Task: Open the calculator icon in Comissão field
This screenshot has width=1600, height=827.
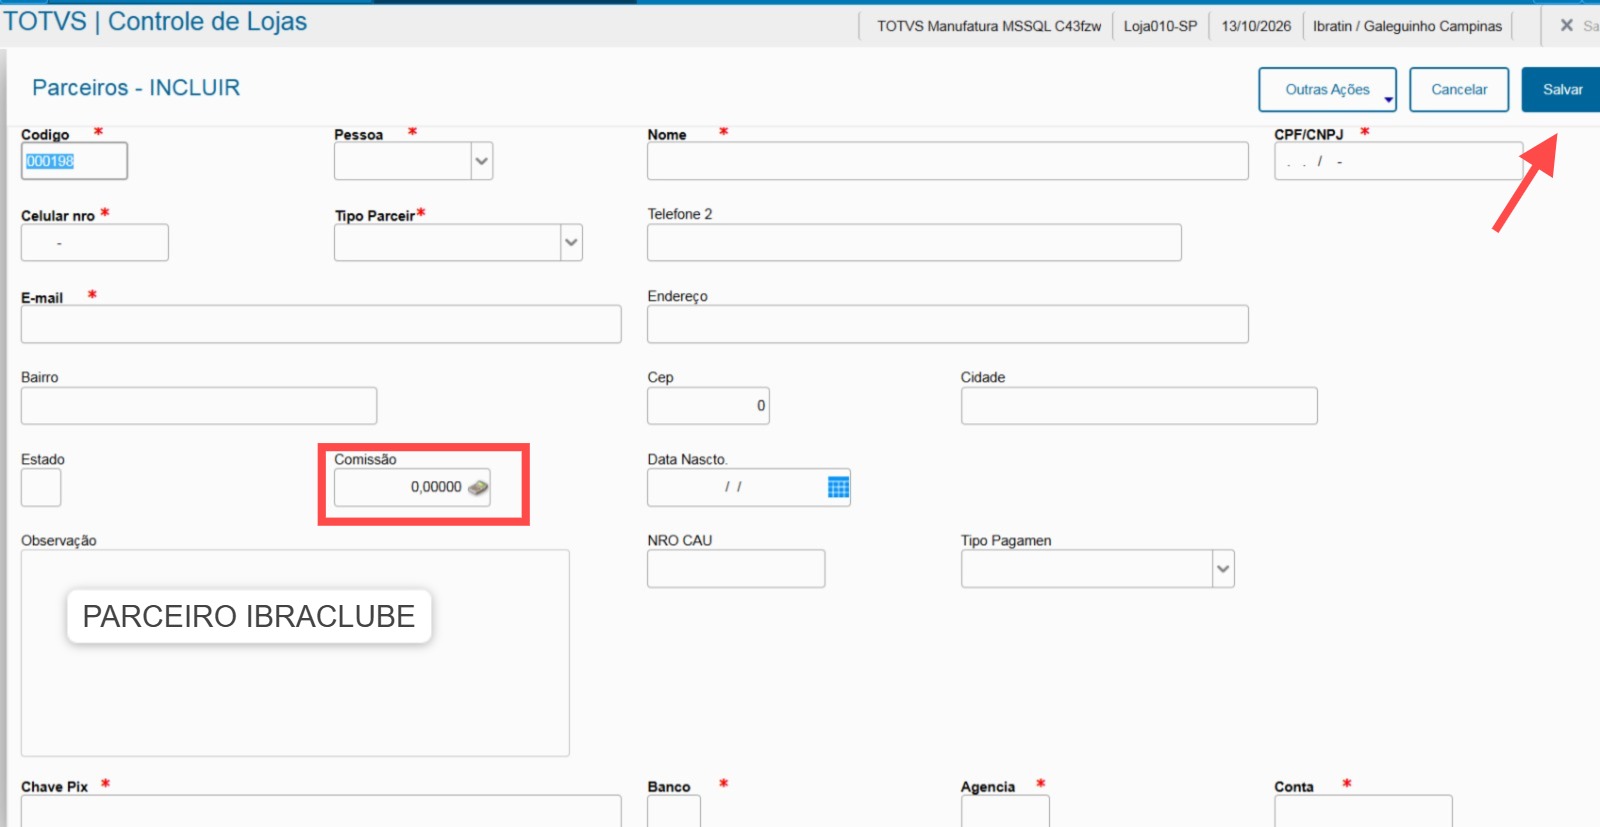Action: point(478,487)
